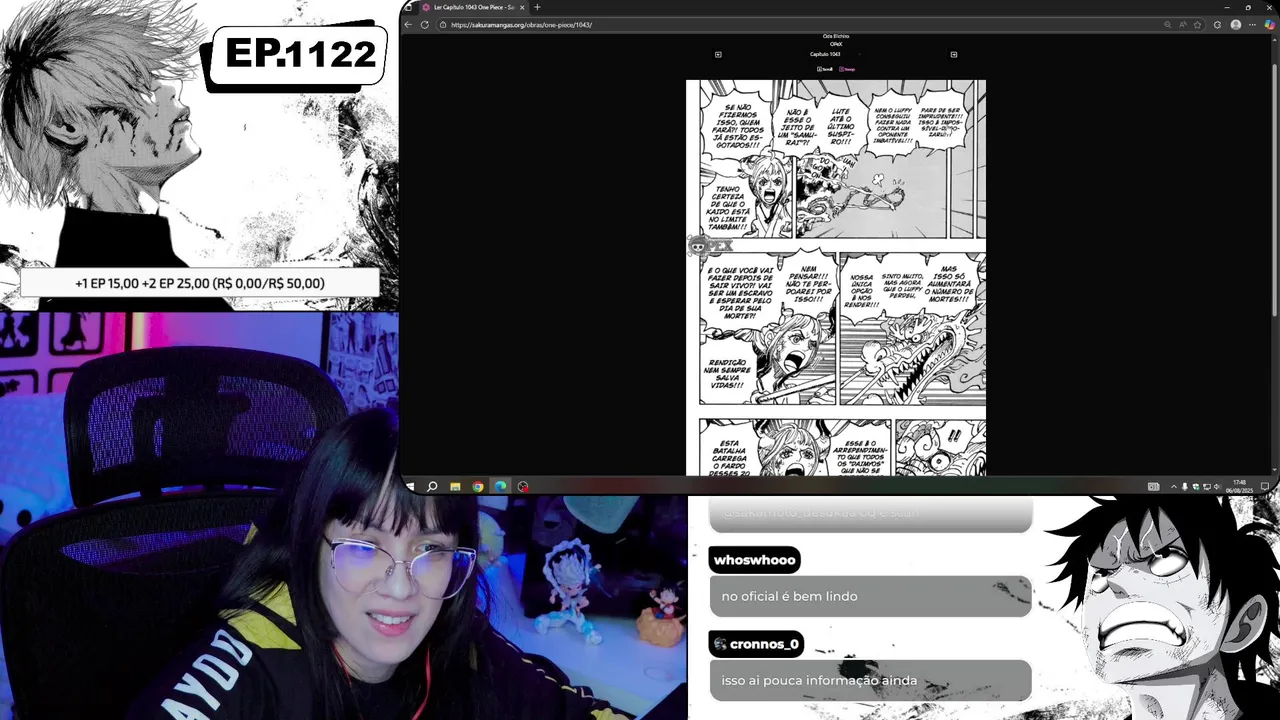This screenshot has height=720, width=1280.
Task: Close the Ler Capítulo 1043 tab
Action: pyautogui.click(x=522, y=7)
